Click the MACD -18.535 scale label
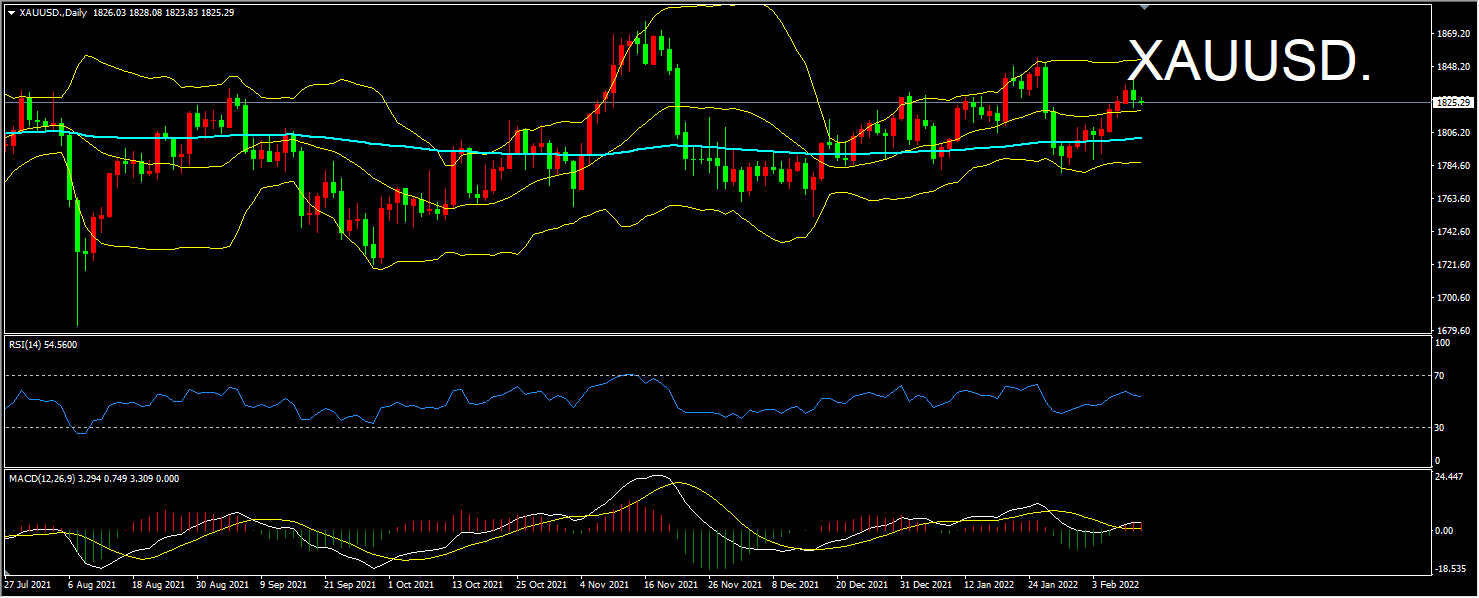Image resolution: width=1479 pixels, height=598 pixels. [1450, 568]
